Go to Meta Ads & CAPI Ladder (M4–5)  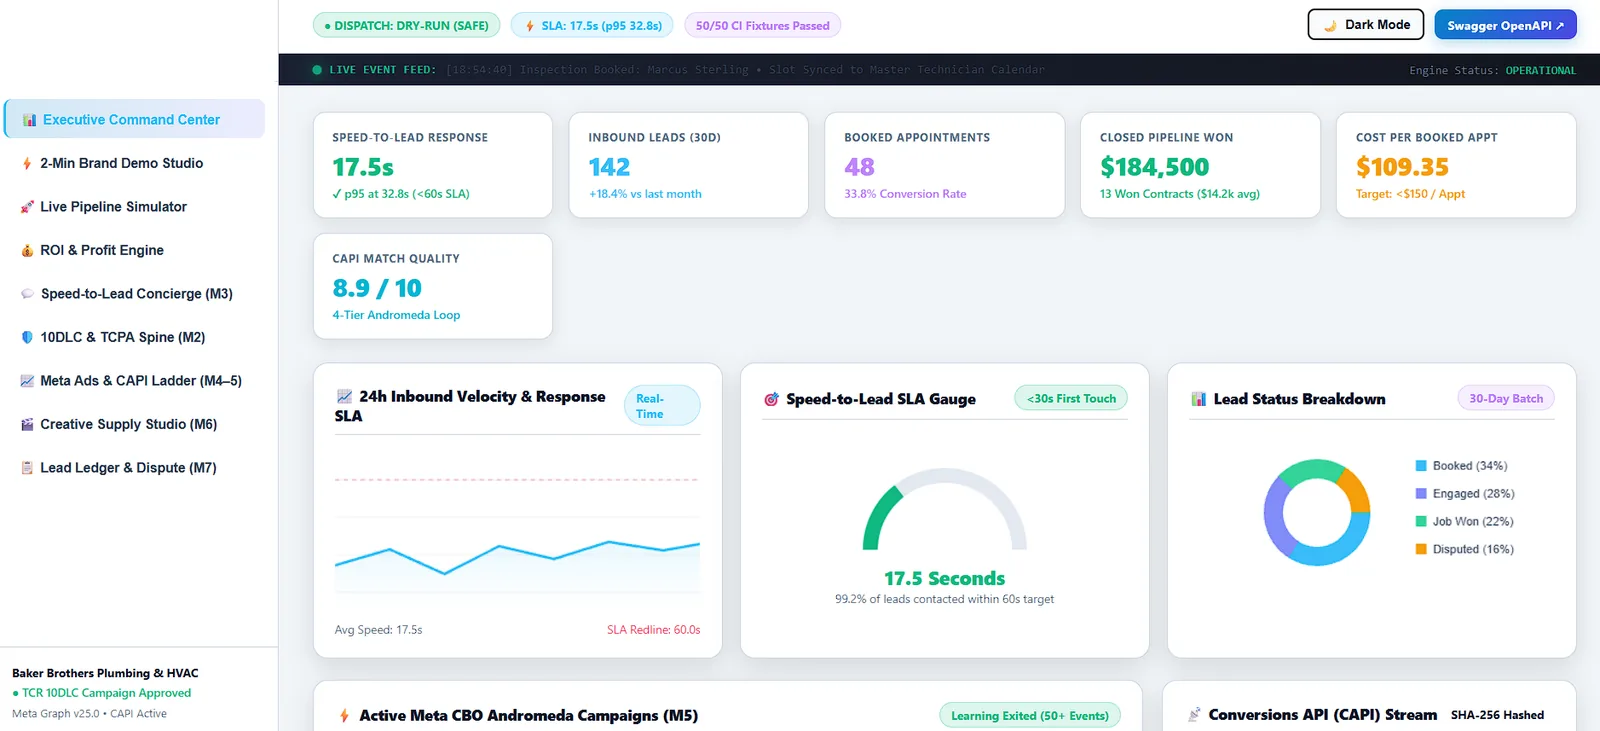[x=135, y=381]
